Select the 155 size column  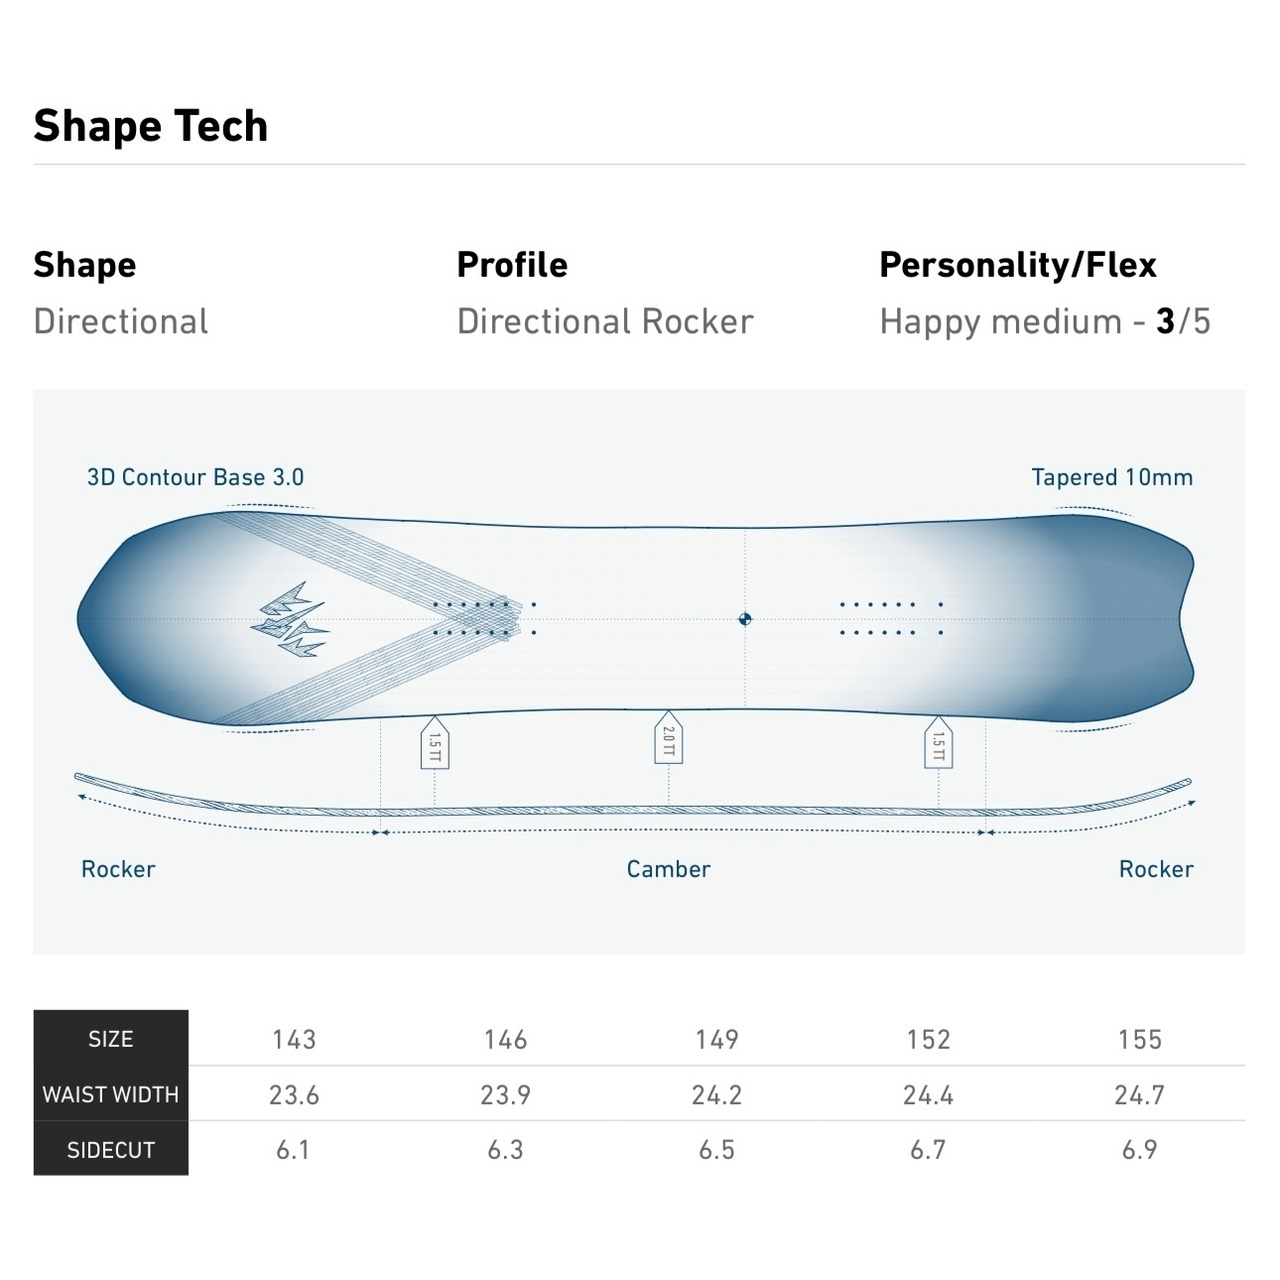[x=1140, y=1040]
